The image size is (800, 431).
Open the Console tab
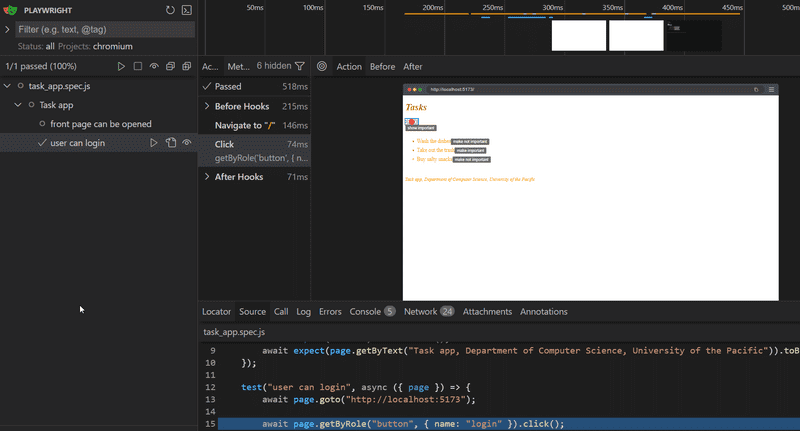tap(372, 312)
